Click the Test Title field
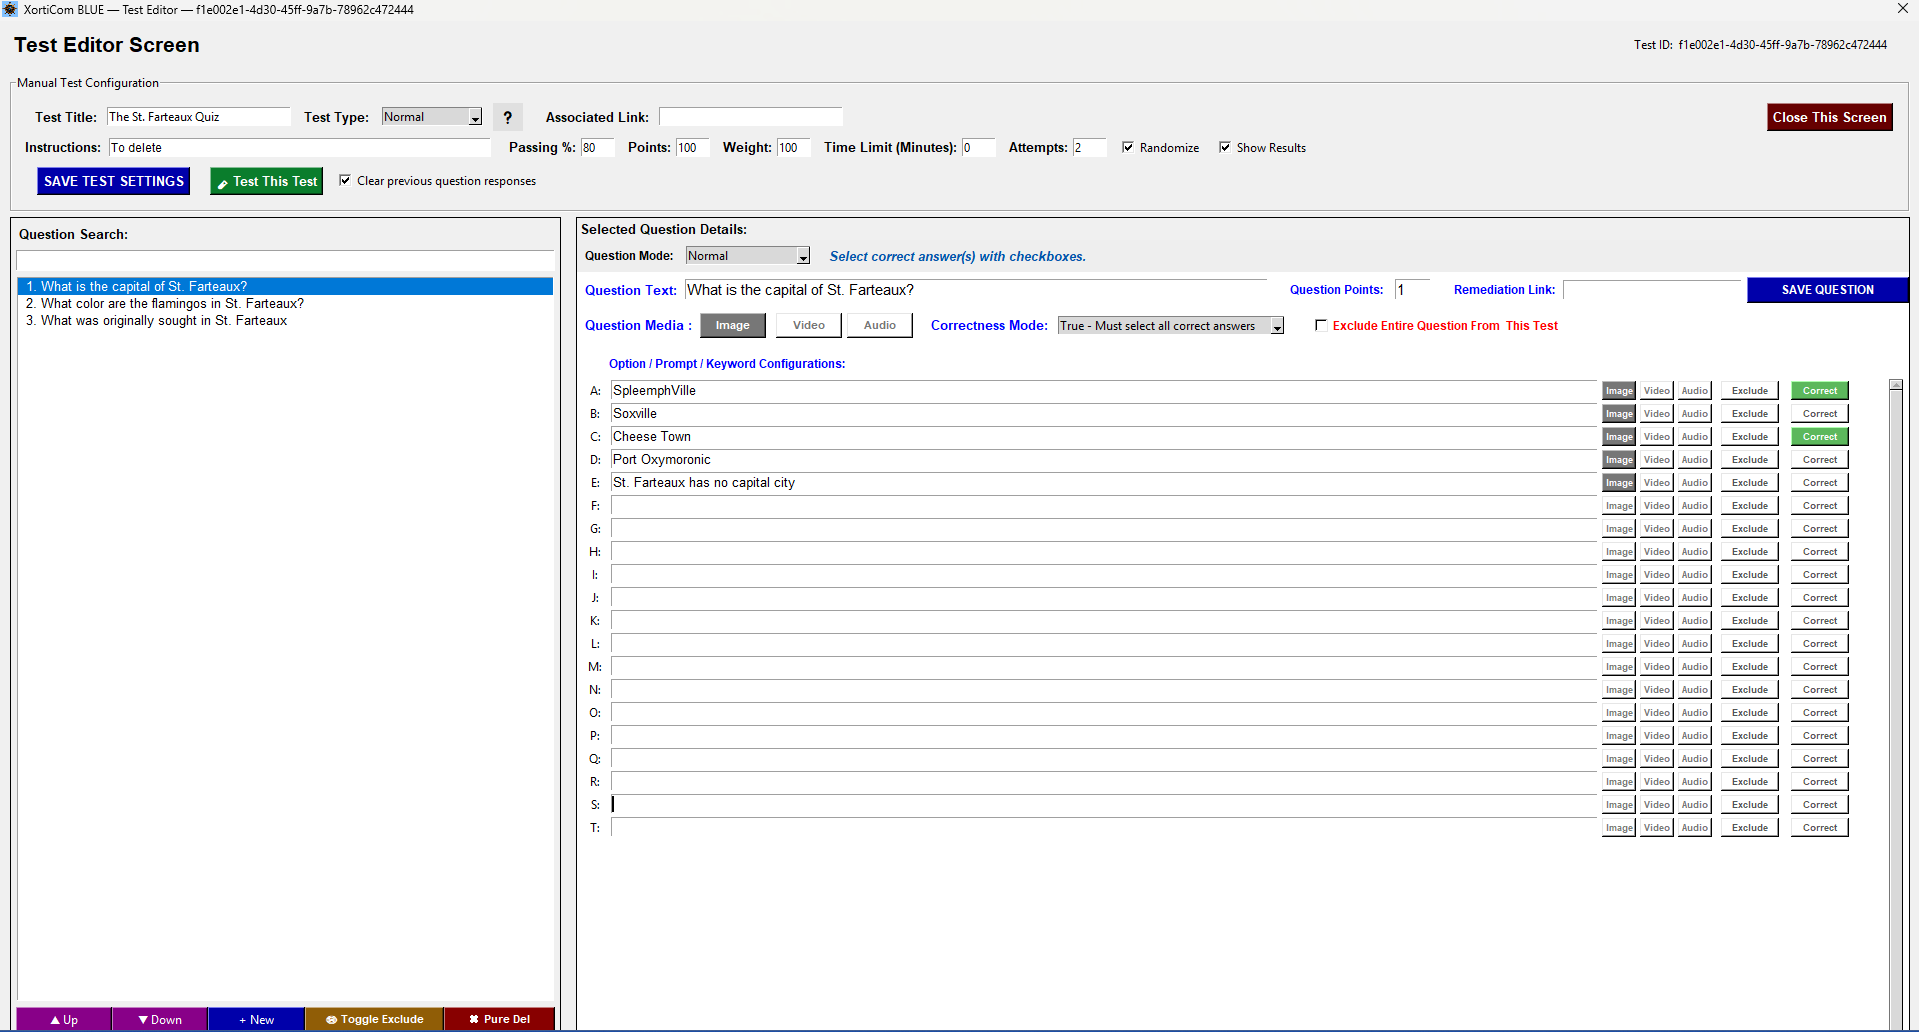1919x1032 pixels. 198,117
